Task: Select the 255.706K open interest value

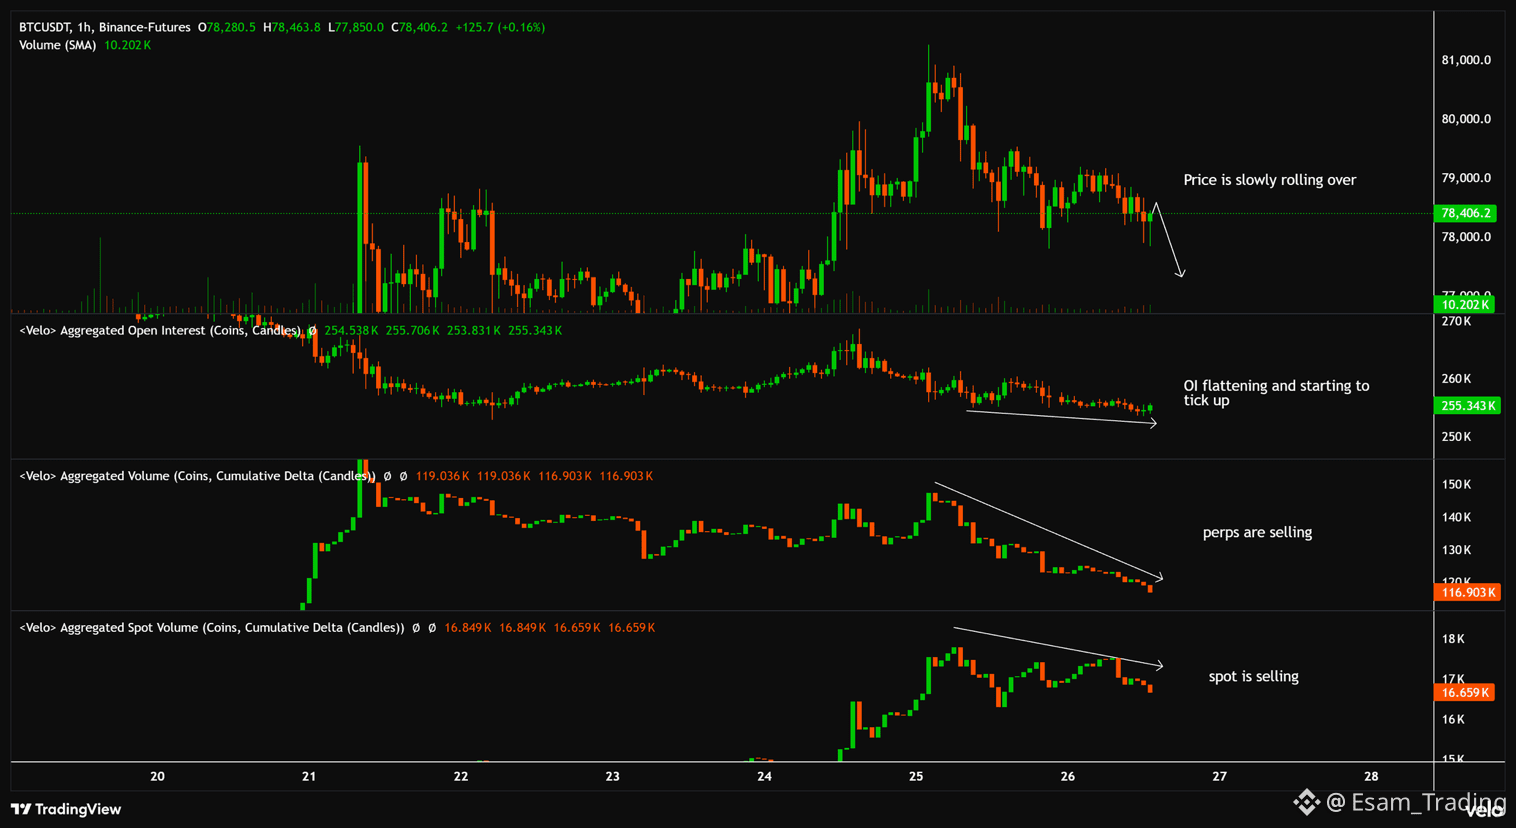Action: tap(412, 330)
